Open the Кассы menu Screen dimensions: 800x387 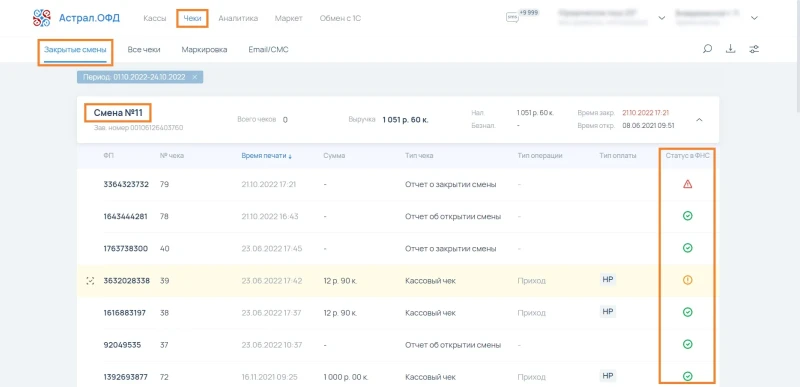[x=155, y=18]
